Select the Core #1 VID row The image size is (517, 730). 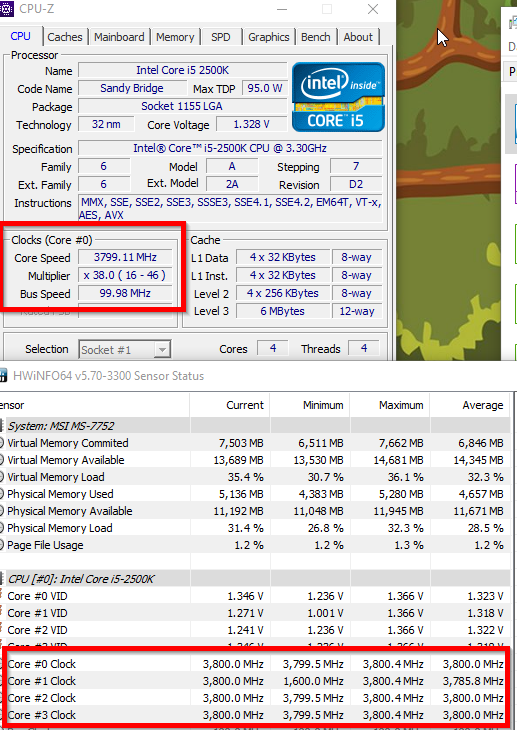(255, 613)
